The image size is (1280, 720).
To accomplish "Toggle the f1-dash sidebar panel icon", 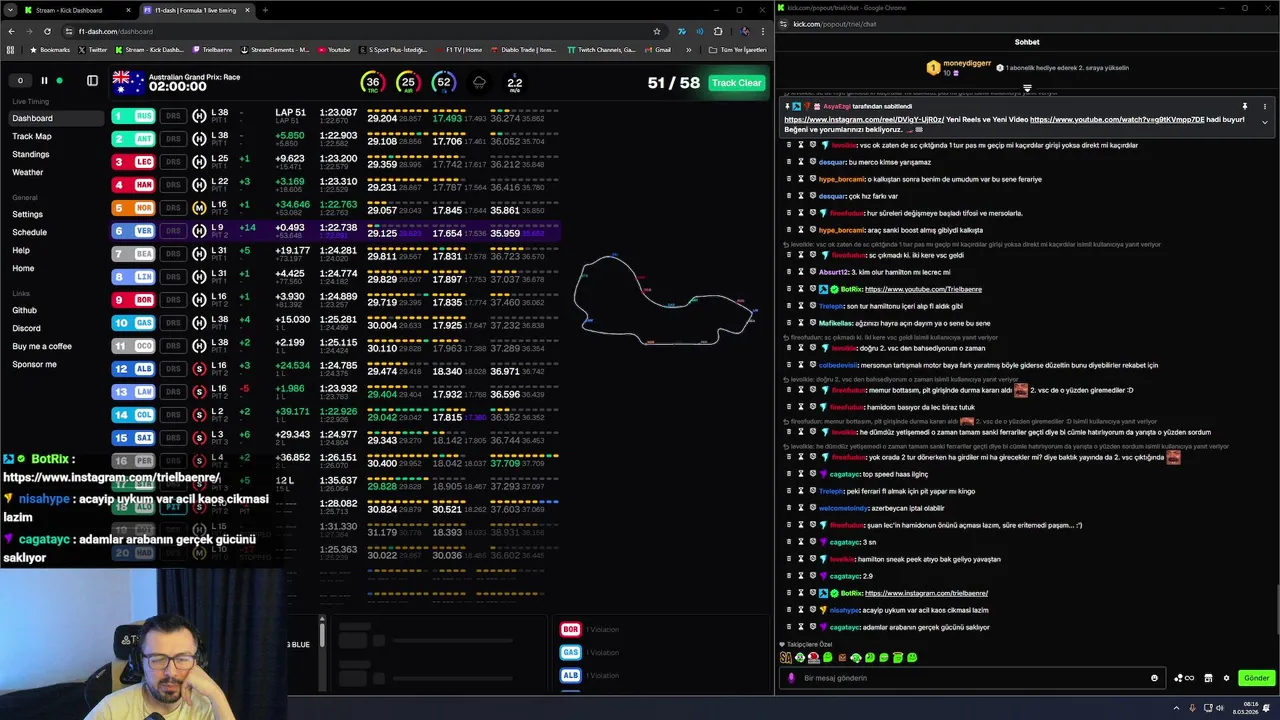I will 92,81.
